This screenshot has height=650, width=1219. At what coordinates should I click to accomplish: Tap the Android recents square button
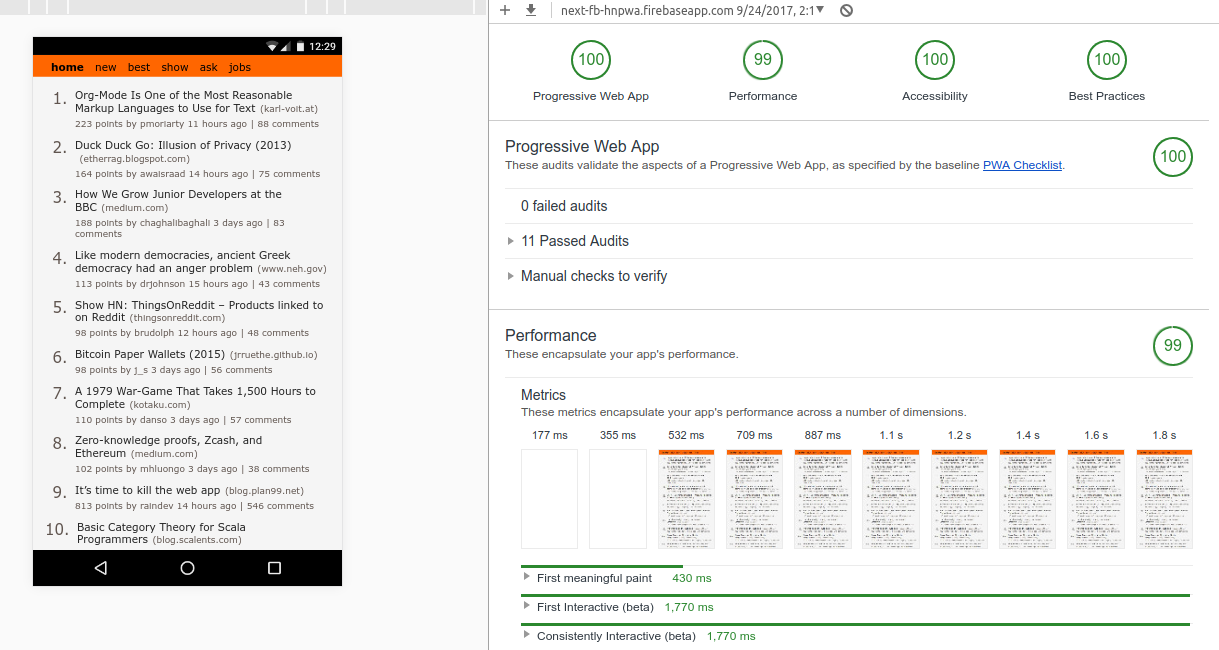pyautogui.click(x=275, y=568)
